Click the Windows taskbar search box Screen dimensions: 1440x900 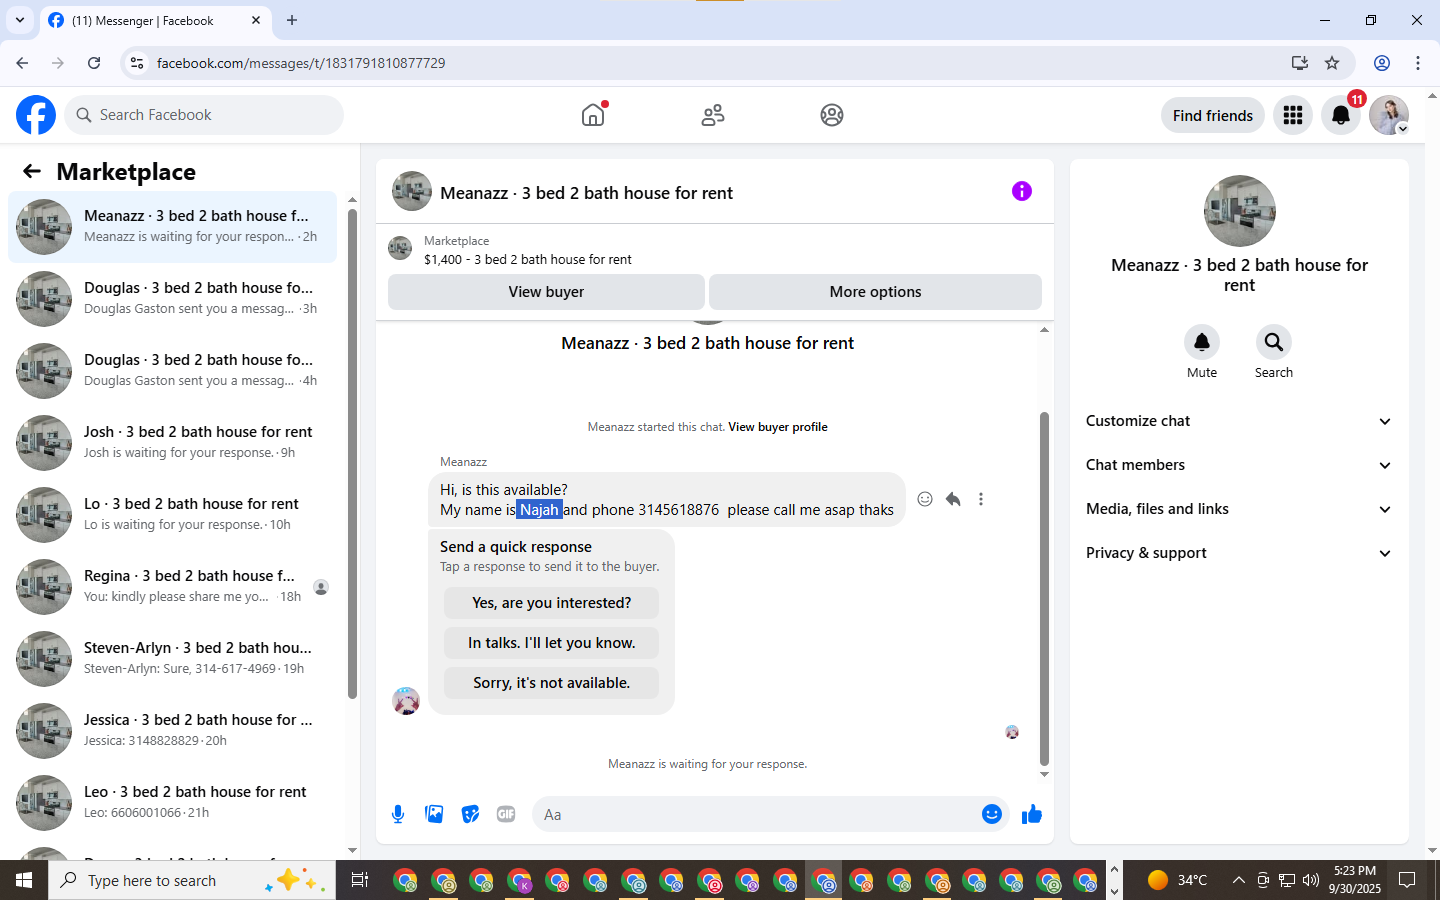coord(192,880)
